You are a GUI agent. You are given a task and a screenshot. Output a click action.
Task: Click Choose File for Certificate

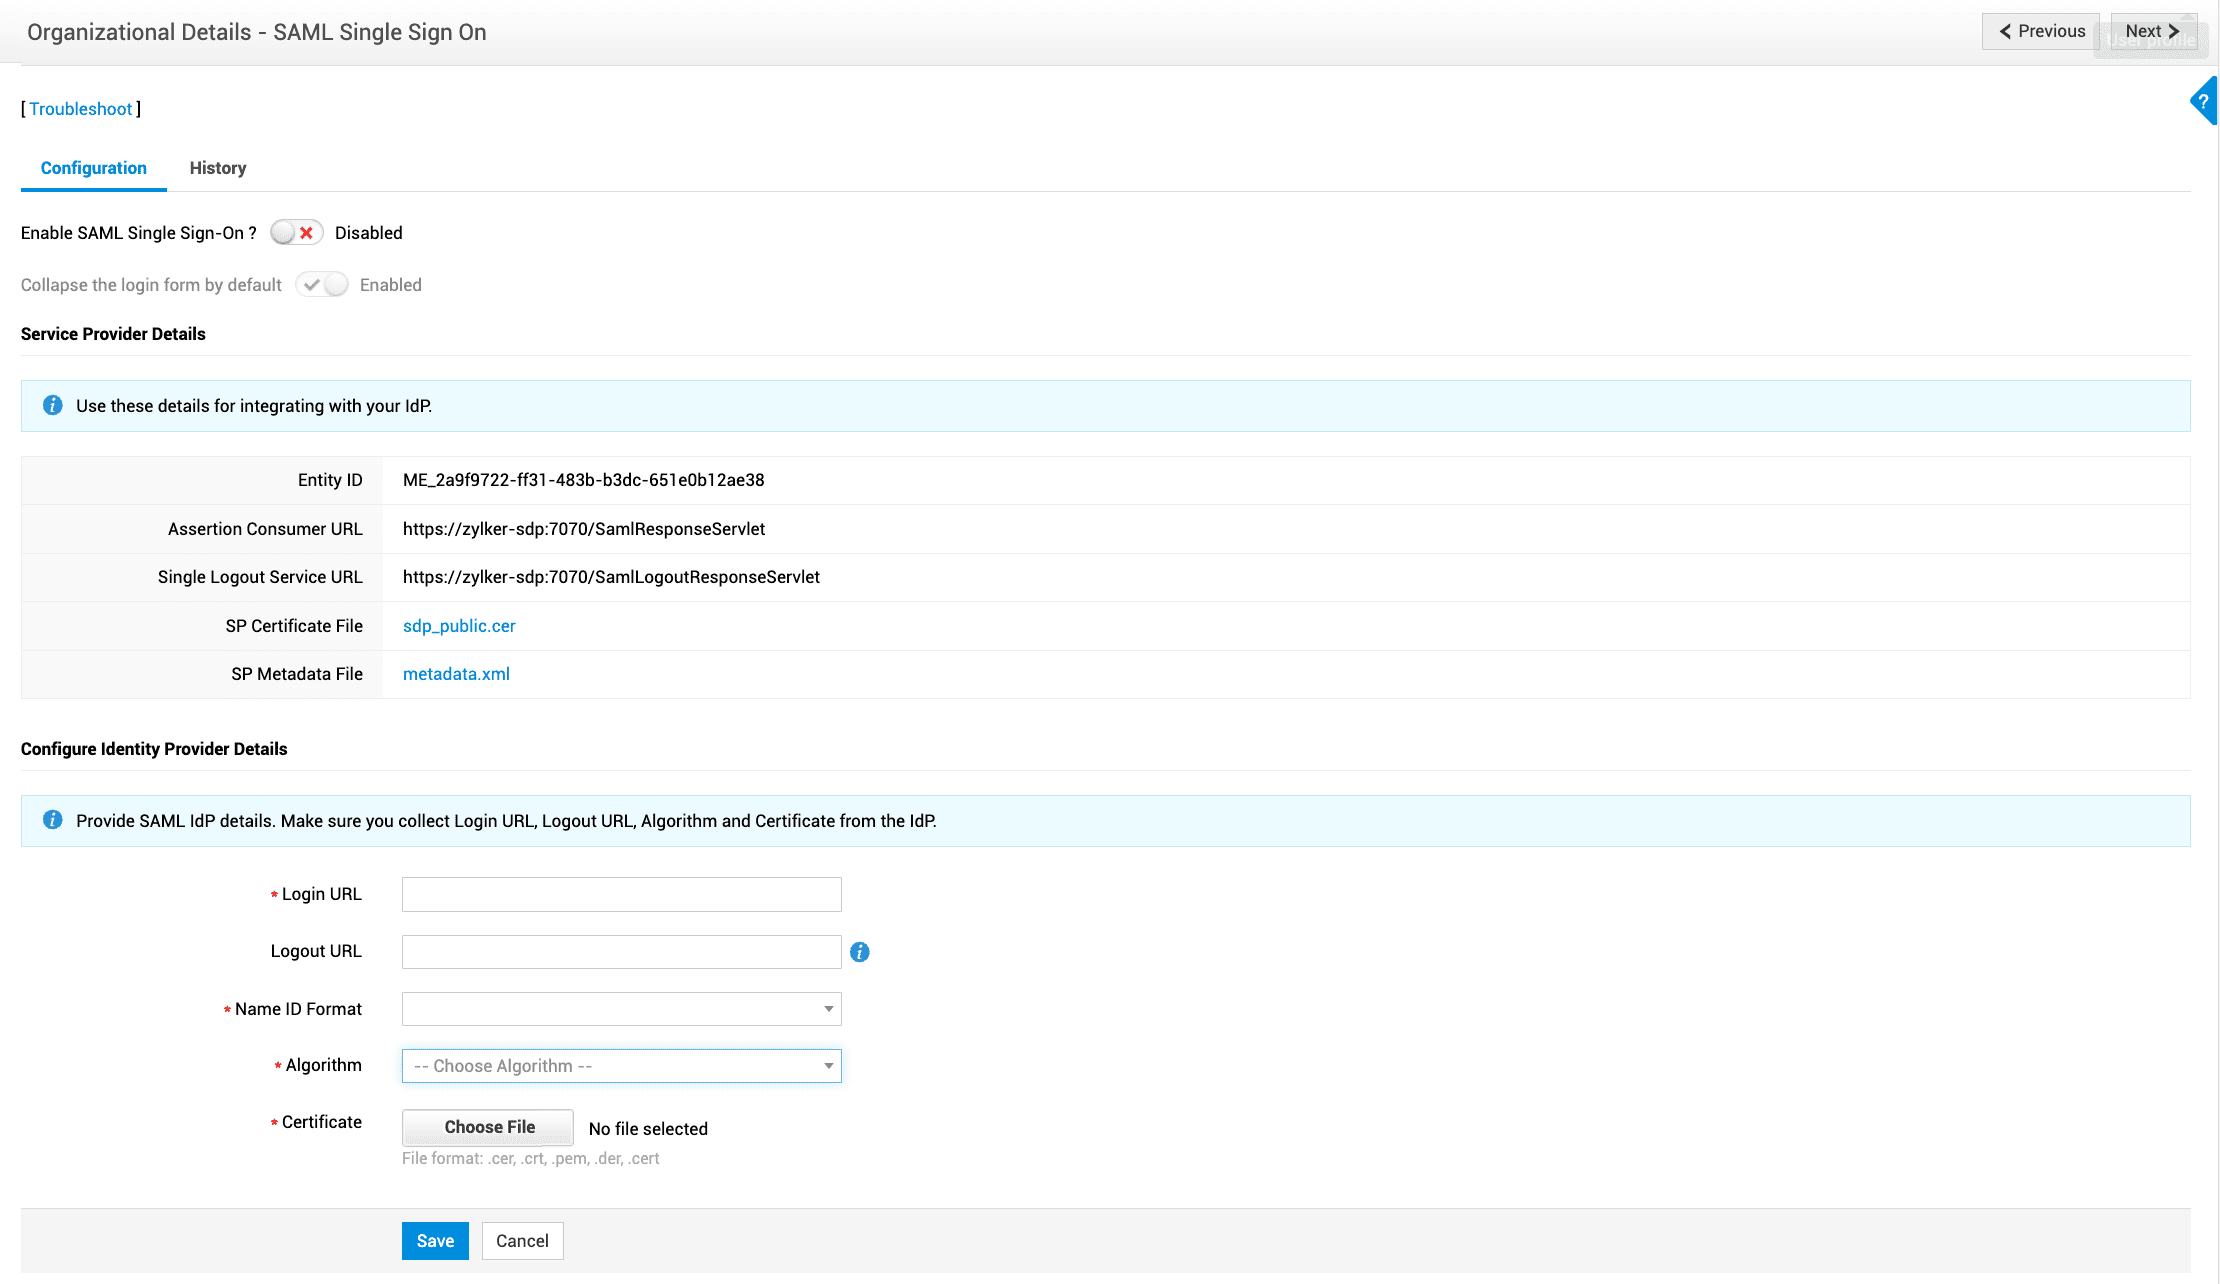pyautogui.click(x=488, y=1127)
